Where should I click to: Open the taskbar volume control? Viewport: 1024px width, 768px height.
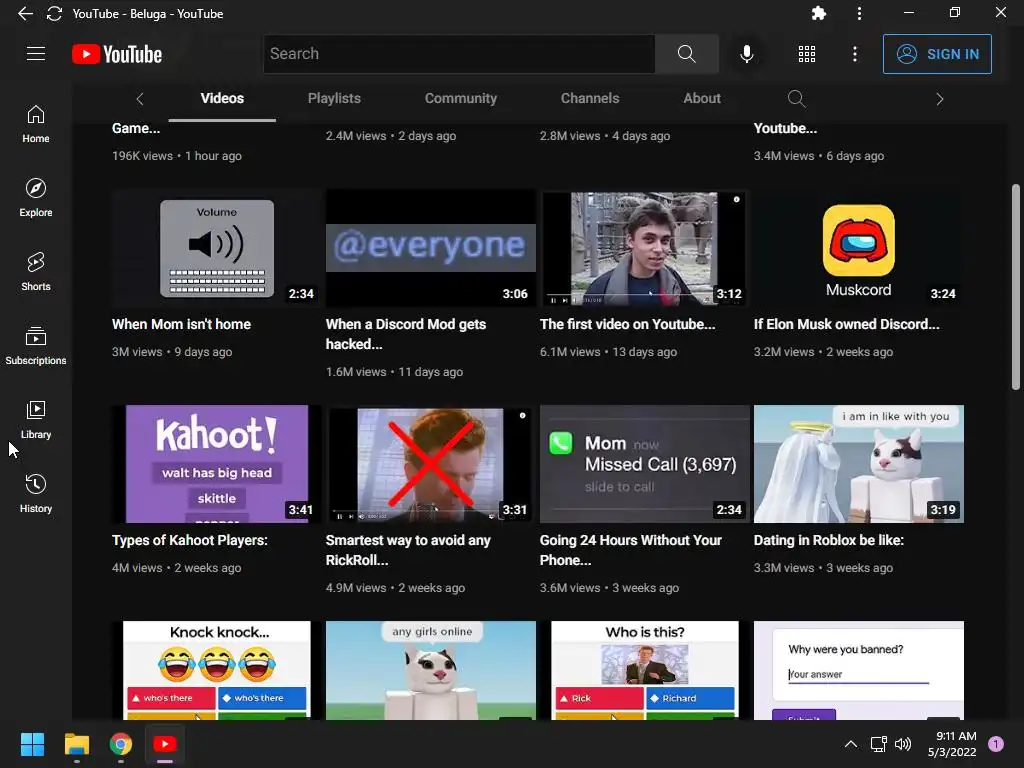click(903, 744)
